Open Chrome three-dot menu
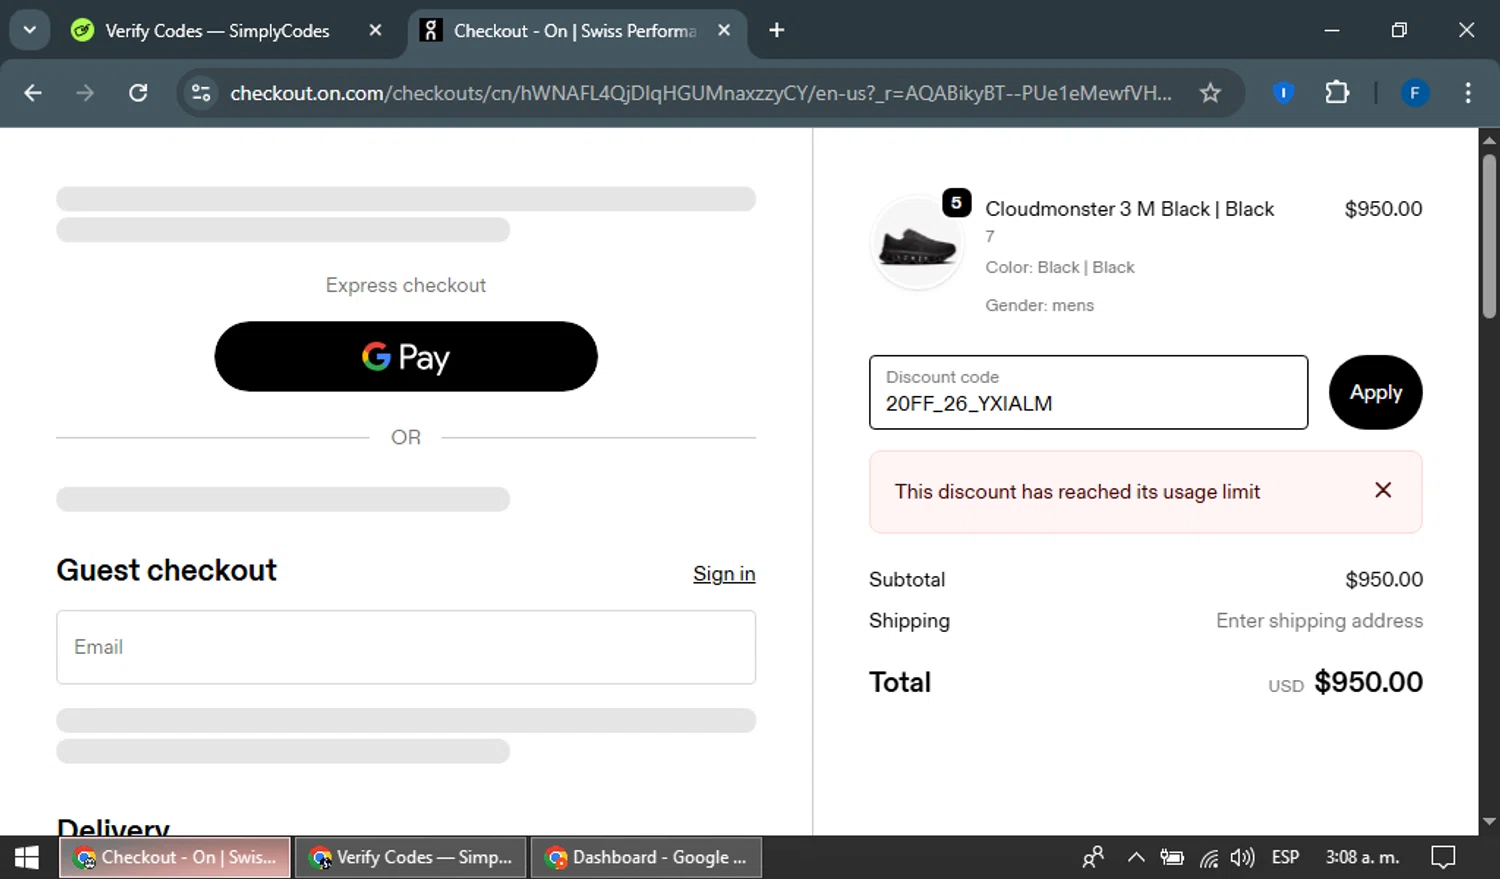The height and width of the screenshot is (879, 1500). (x=1467, y=93)
